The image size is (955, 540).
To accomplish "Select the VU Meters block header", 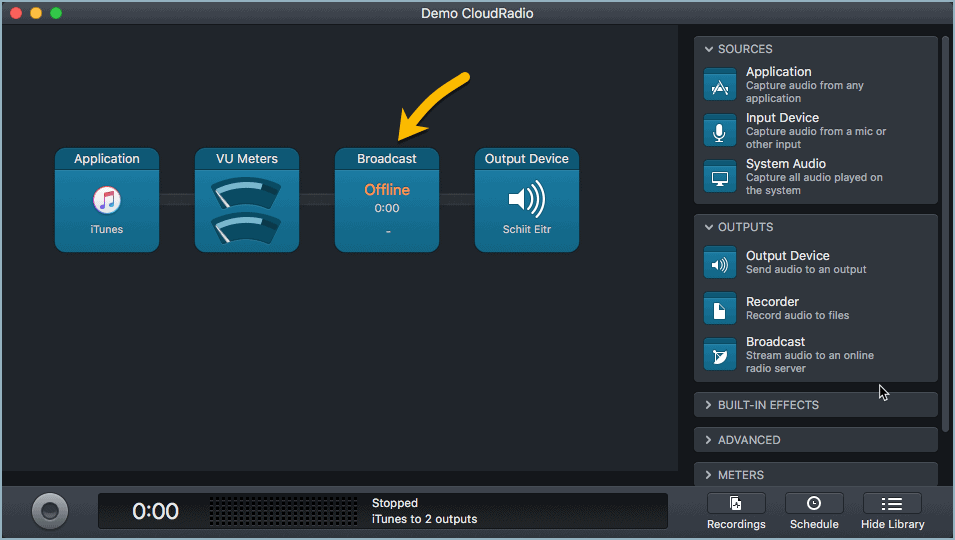I will click(x=247, y=159).
